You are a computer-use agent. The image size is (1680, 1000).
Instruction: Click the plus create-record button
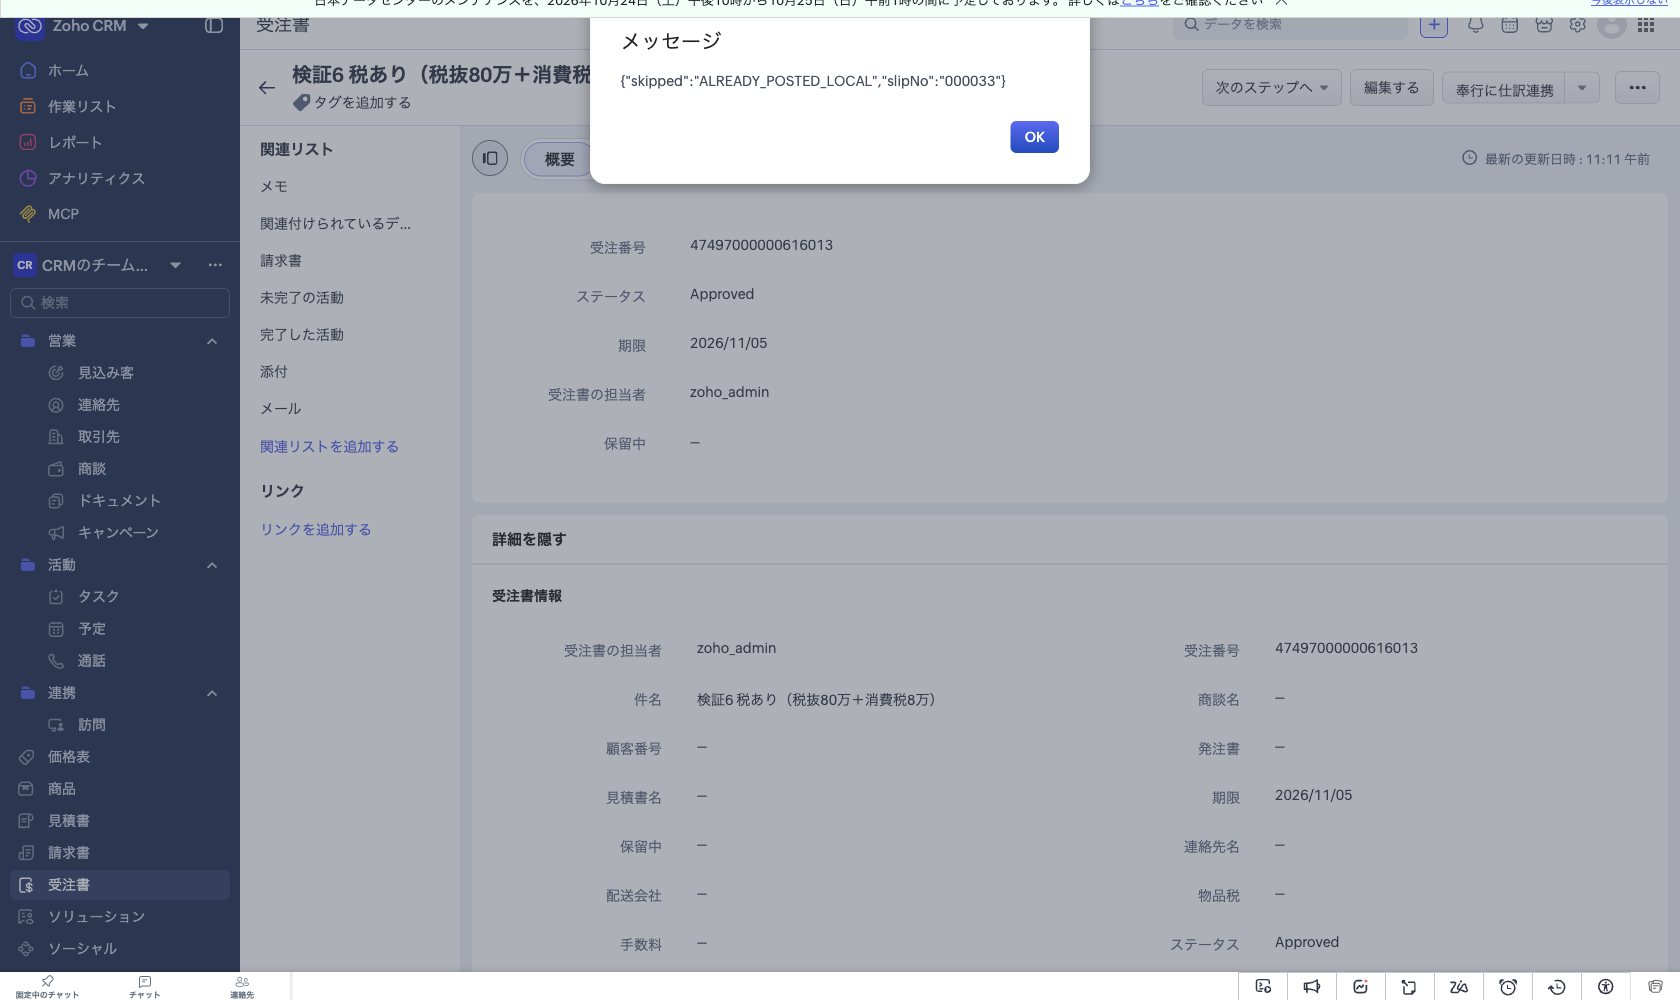(1434, 26)
